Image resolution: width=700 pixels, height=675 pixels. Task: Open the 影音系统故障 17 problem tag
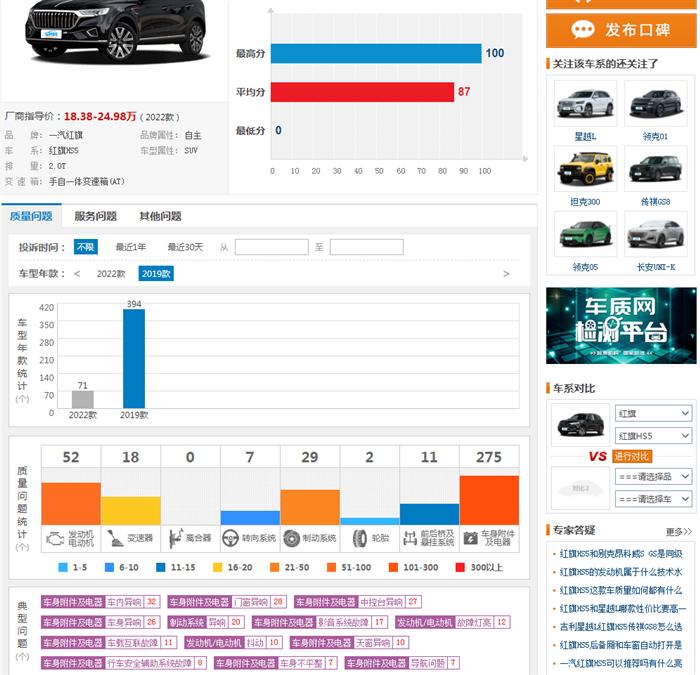point(320,622)
